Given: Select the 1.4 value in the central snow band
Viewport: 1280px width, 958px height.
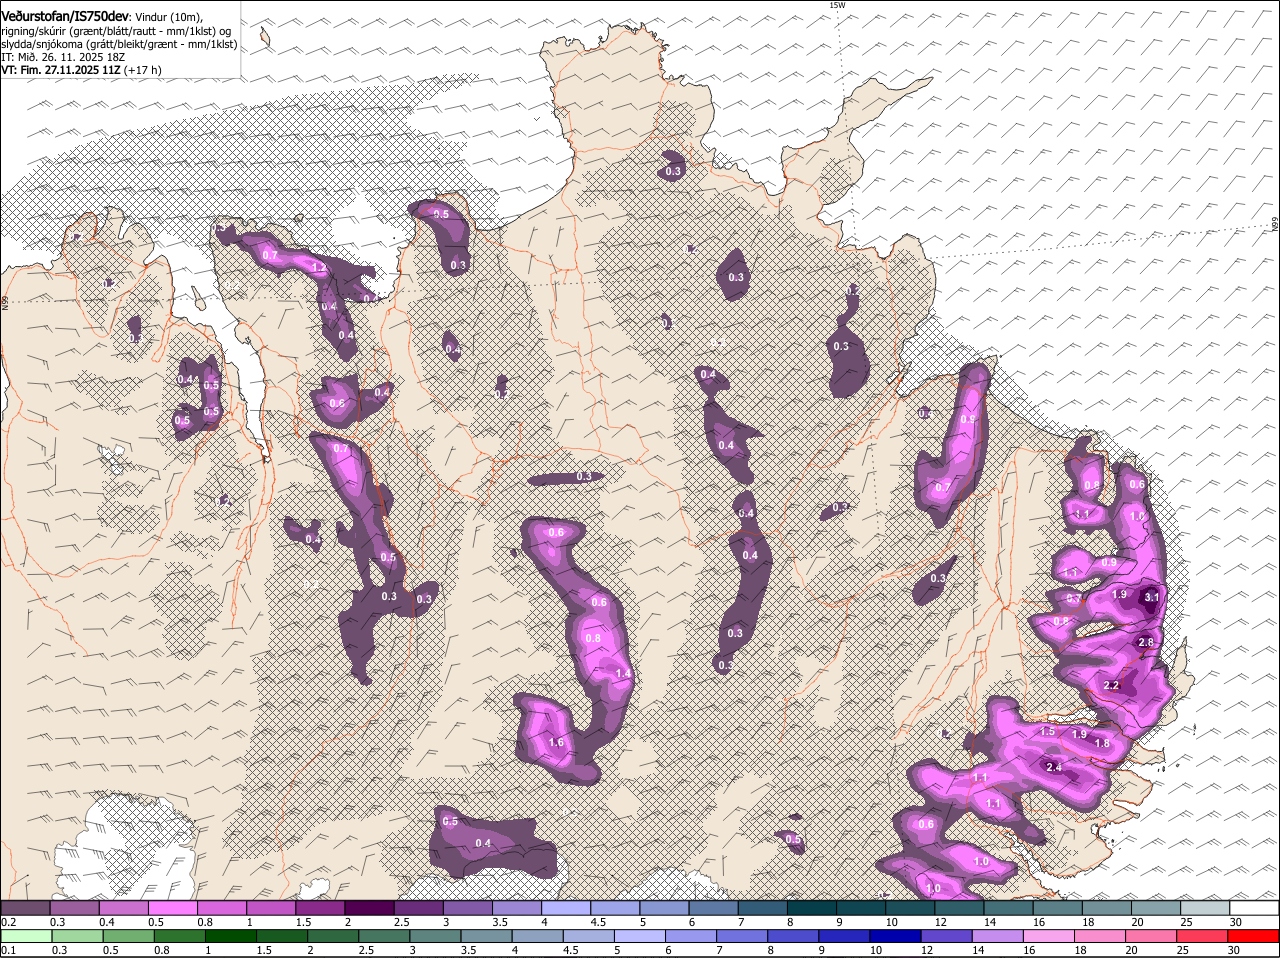Looking at the screenshot, I should click(x=623, y=674).
